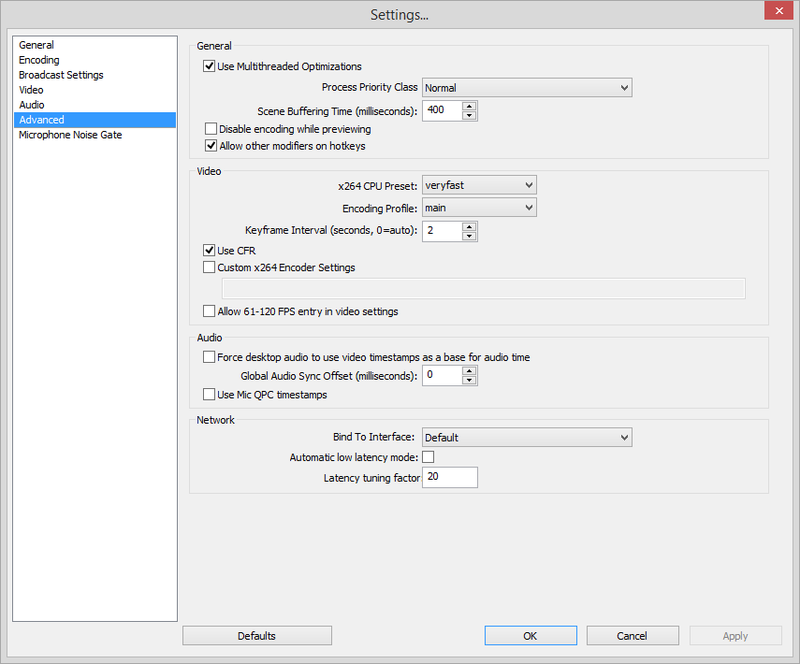Enable Disable encoding while previewing
800x664 pixels.
211,129
